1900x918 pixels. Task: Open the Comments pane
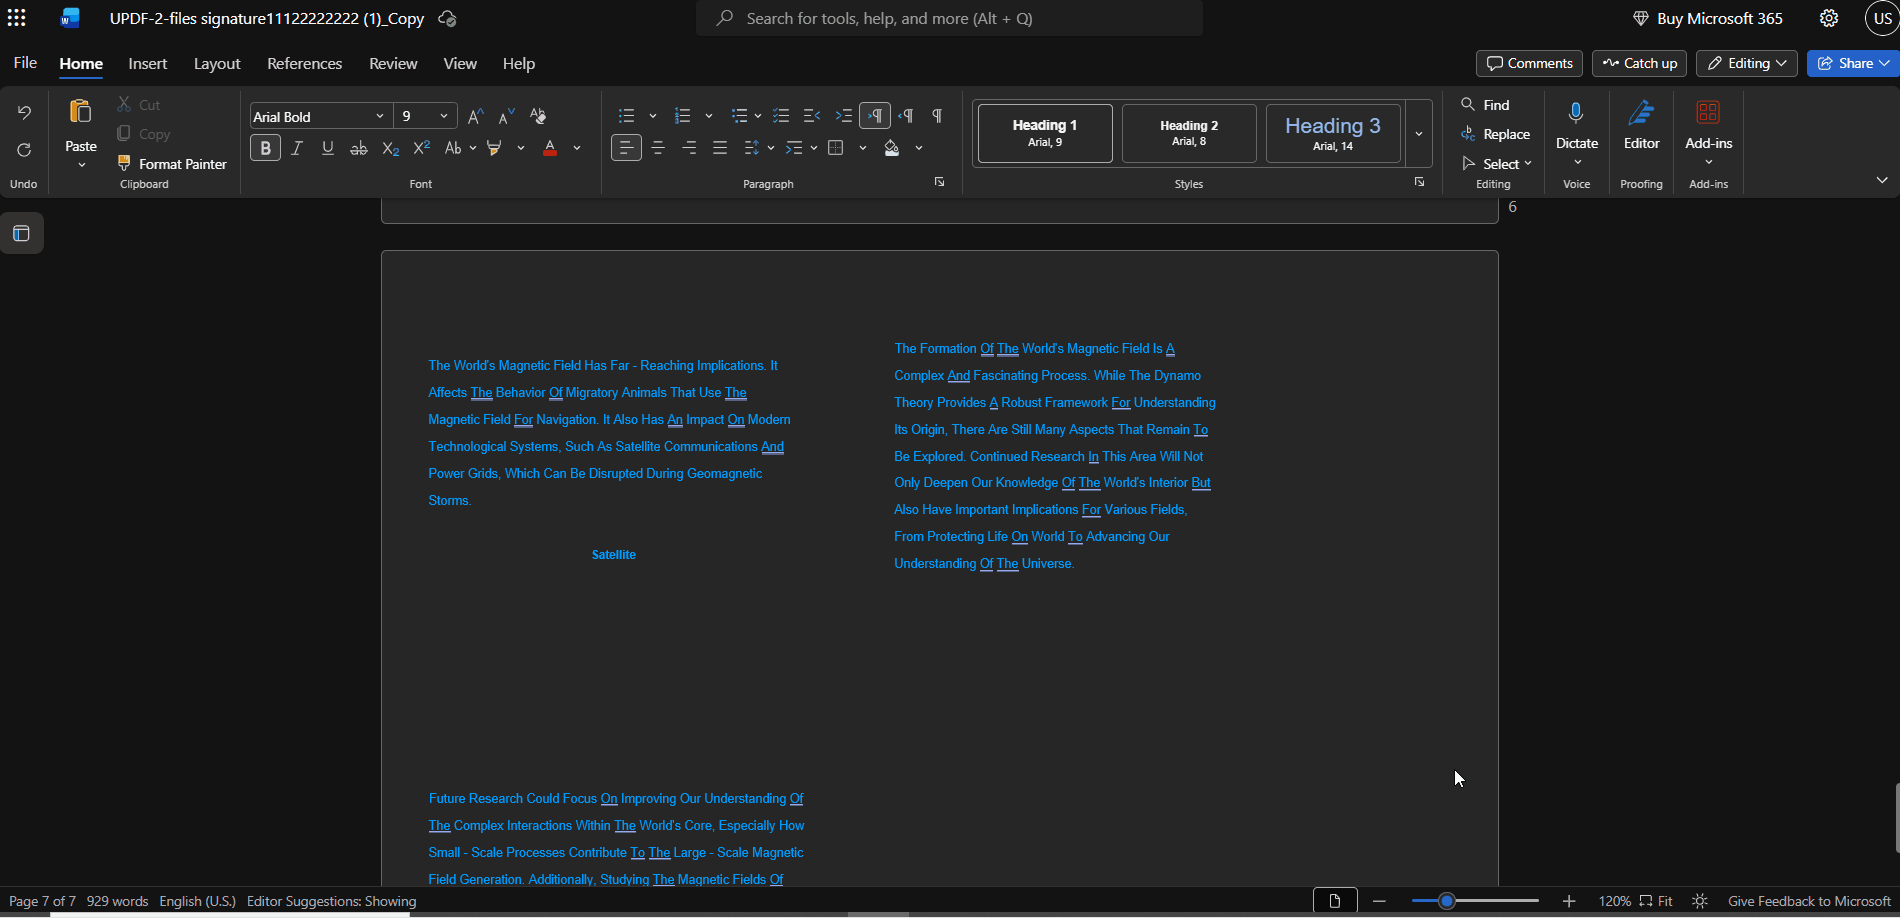(1529, 63)
